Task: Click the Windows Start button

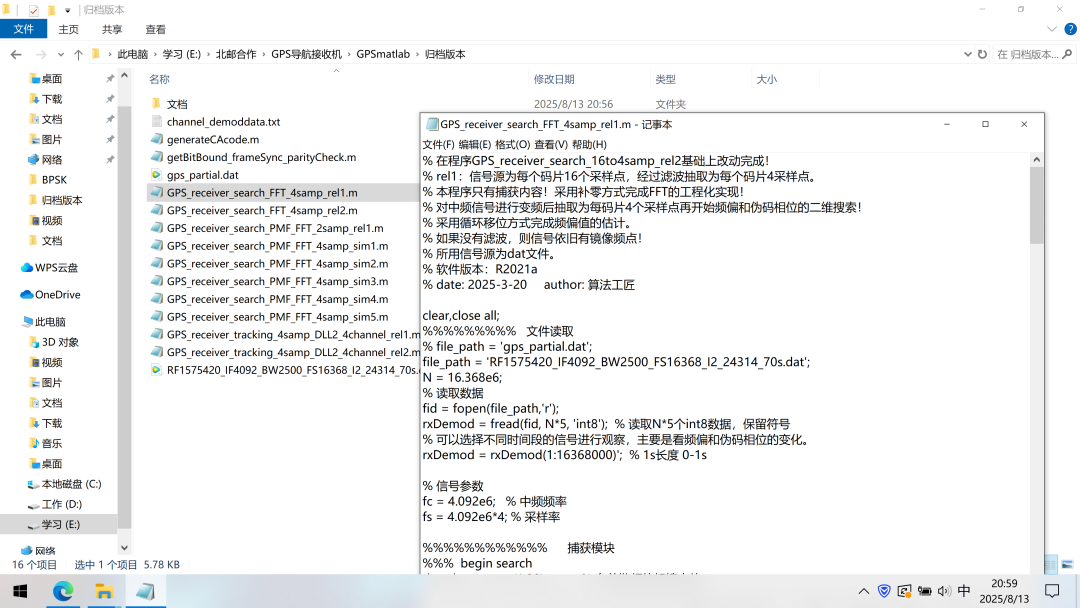Action: [x=20, y=591]
